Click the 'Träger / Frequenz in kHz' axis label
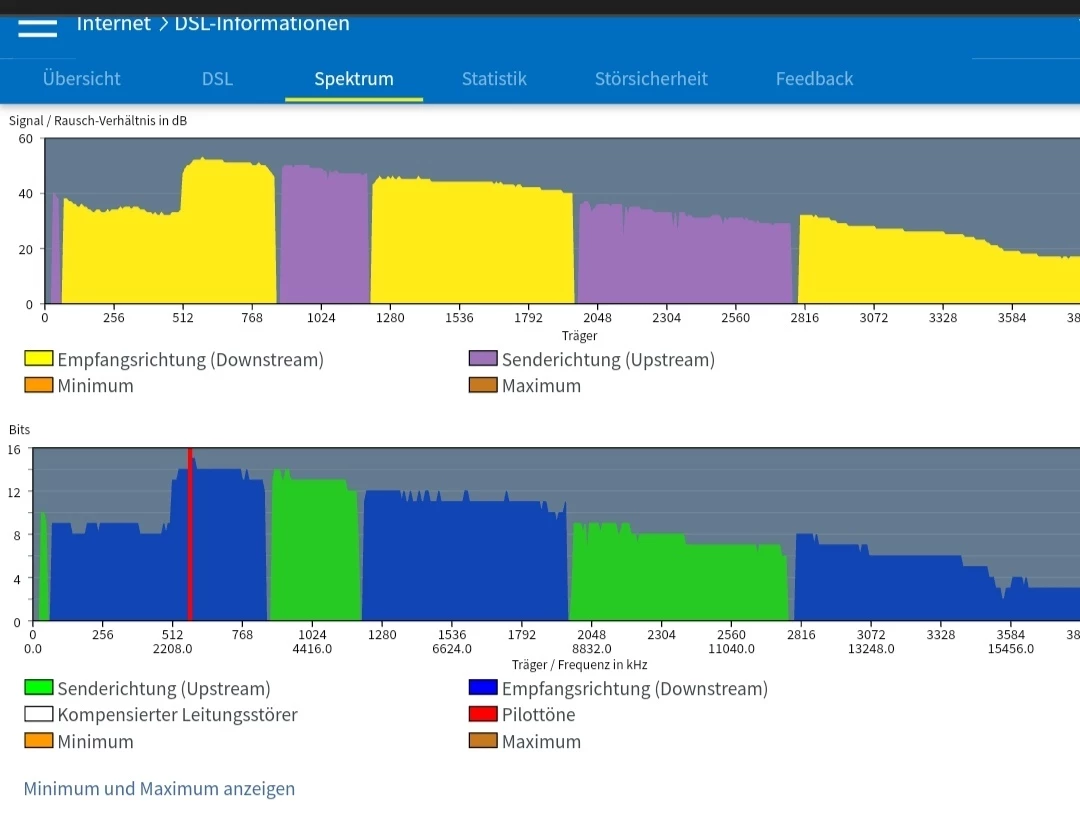 tap(579, 665)
